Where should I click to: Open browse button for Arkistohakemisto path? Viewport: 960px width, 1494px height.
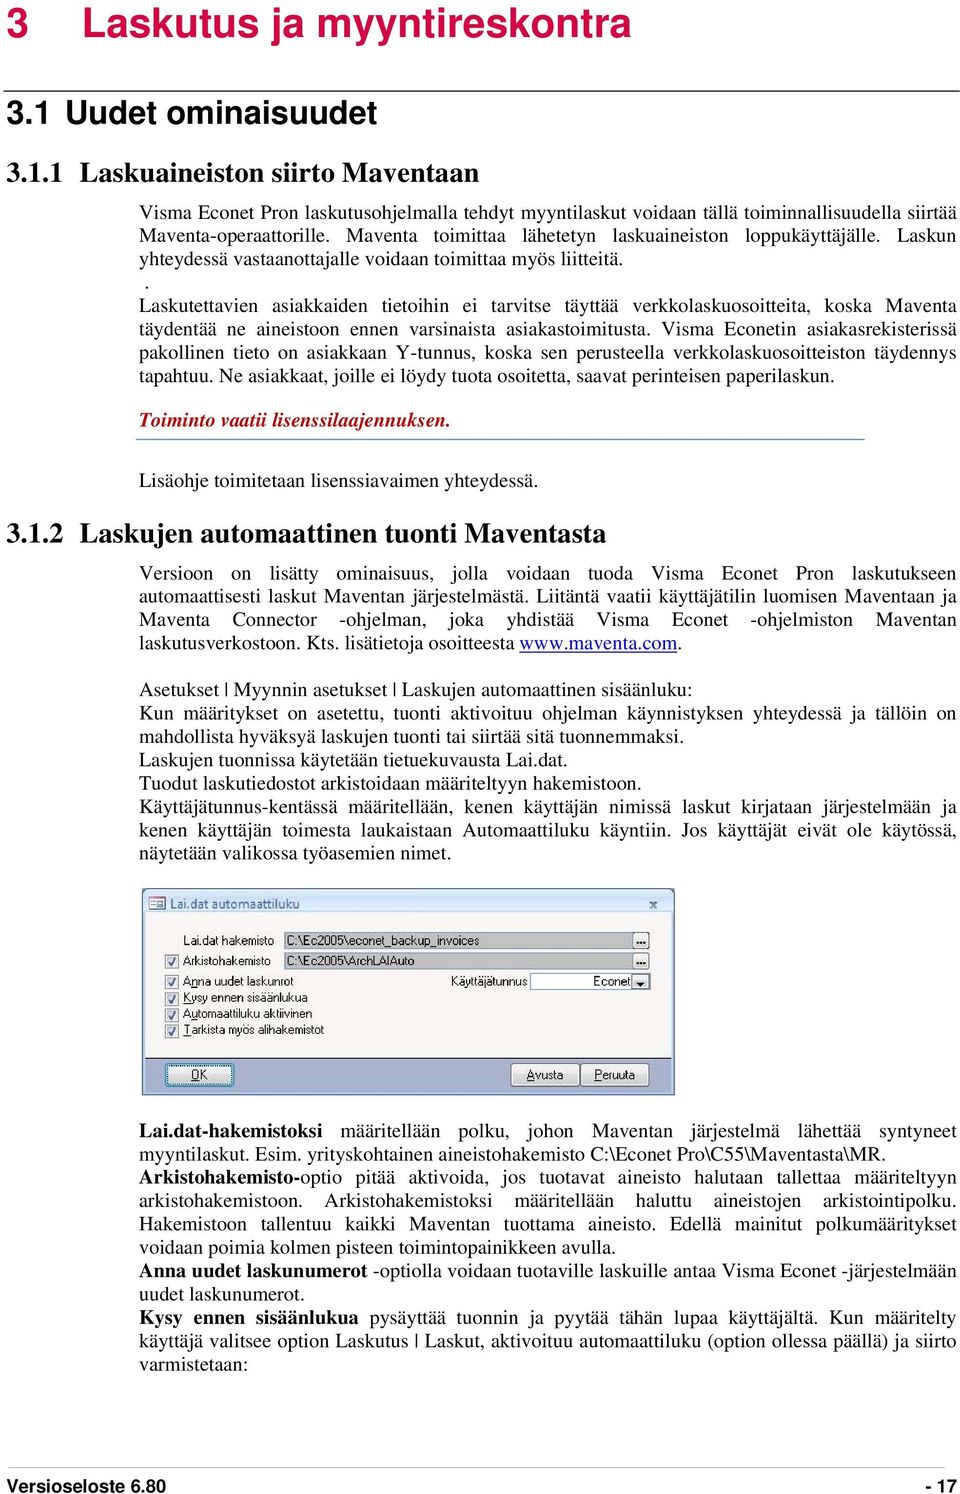coord(641,961)
